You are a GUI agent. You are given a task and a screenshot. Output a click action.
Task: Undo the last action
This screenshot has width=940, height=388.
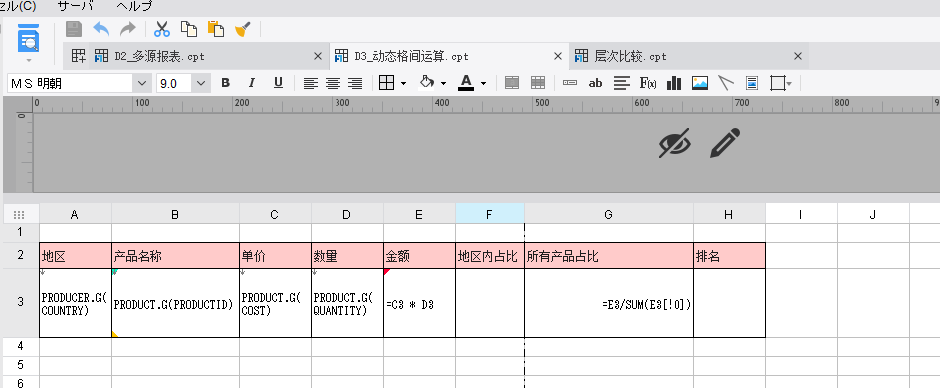101,29
